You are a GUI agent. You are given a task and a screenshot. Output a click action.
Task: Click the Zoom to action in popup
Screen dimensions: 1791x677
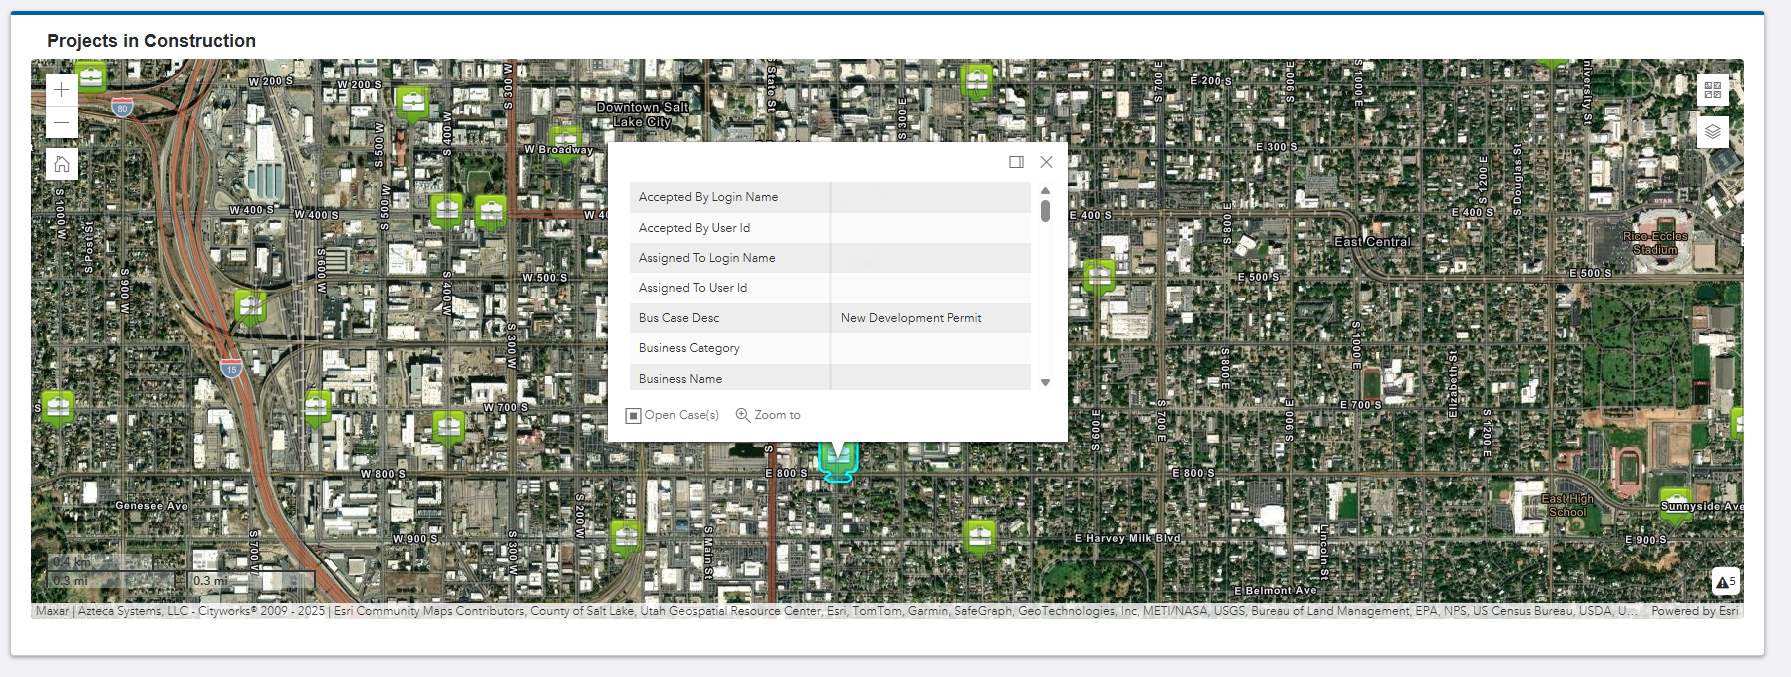tap(768, 415)
